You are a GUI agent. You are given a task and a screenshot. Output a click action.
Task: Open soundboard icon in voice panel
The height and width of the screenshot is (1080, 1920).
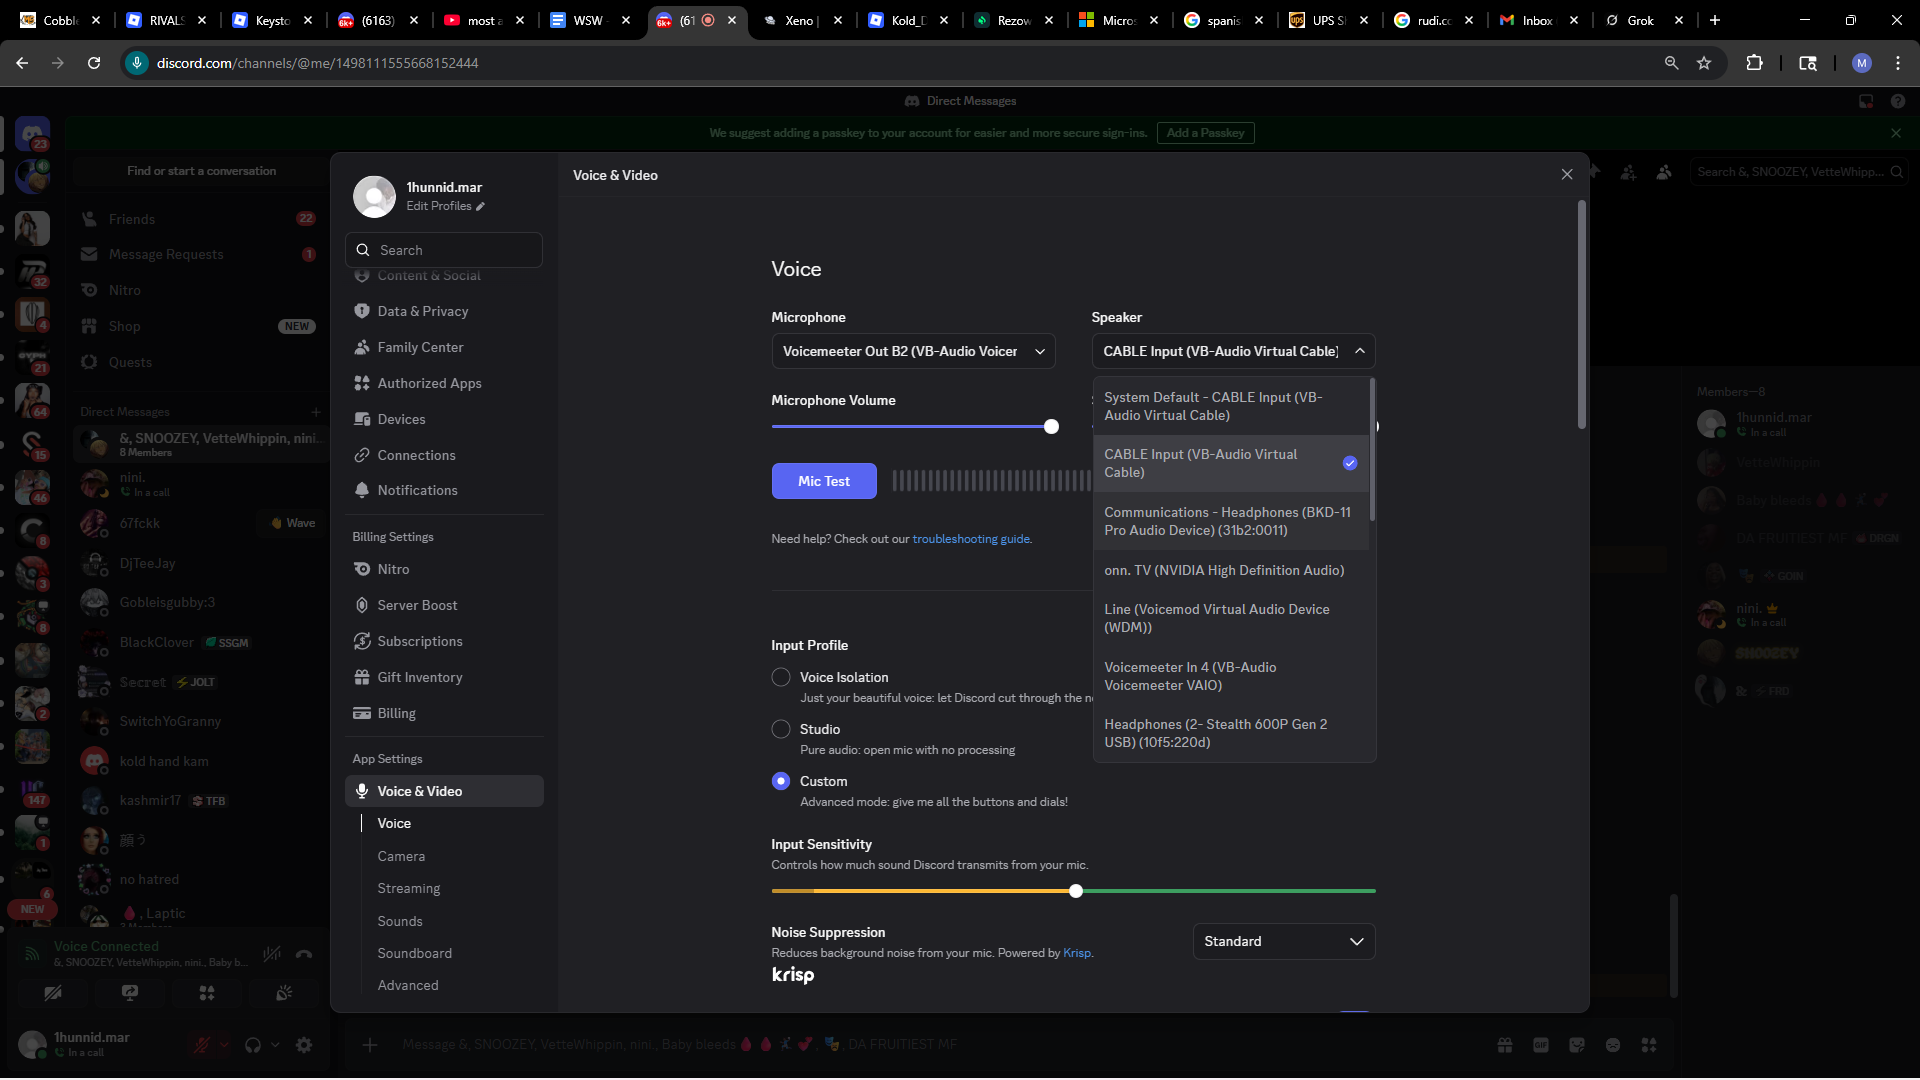point(284,993)
